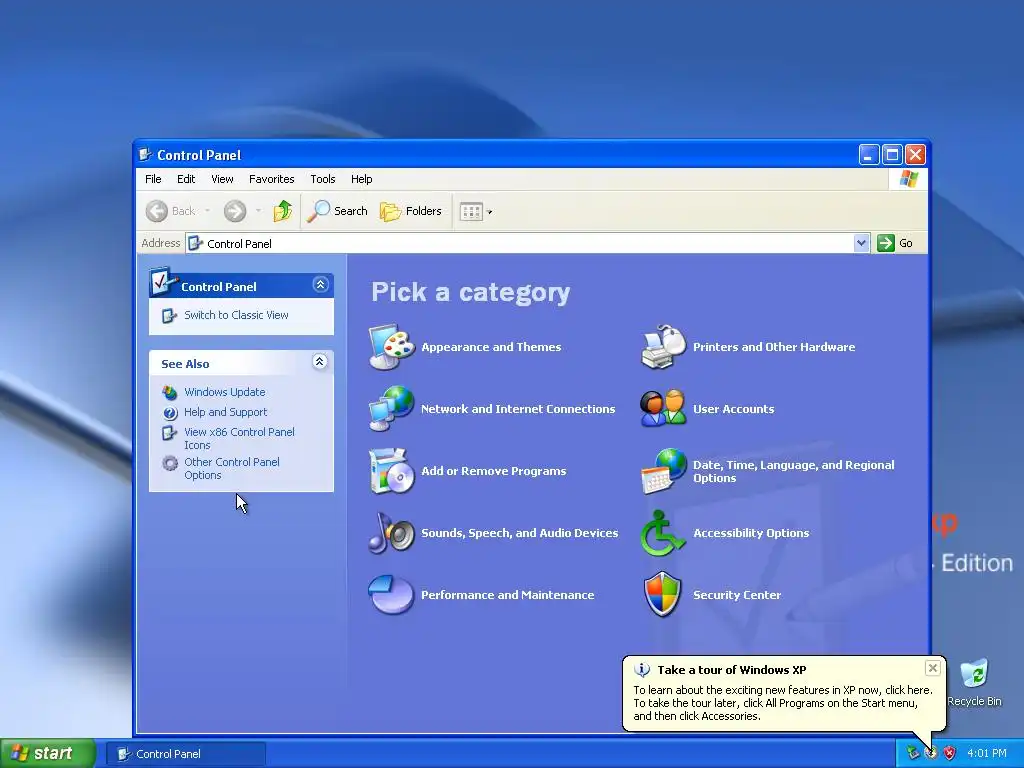The width and height of the screenshot is (1024, 768).
Task: Click the Switch to Classic View link
Action: point(236,315)
